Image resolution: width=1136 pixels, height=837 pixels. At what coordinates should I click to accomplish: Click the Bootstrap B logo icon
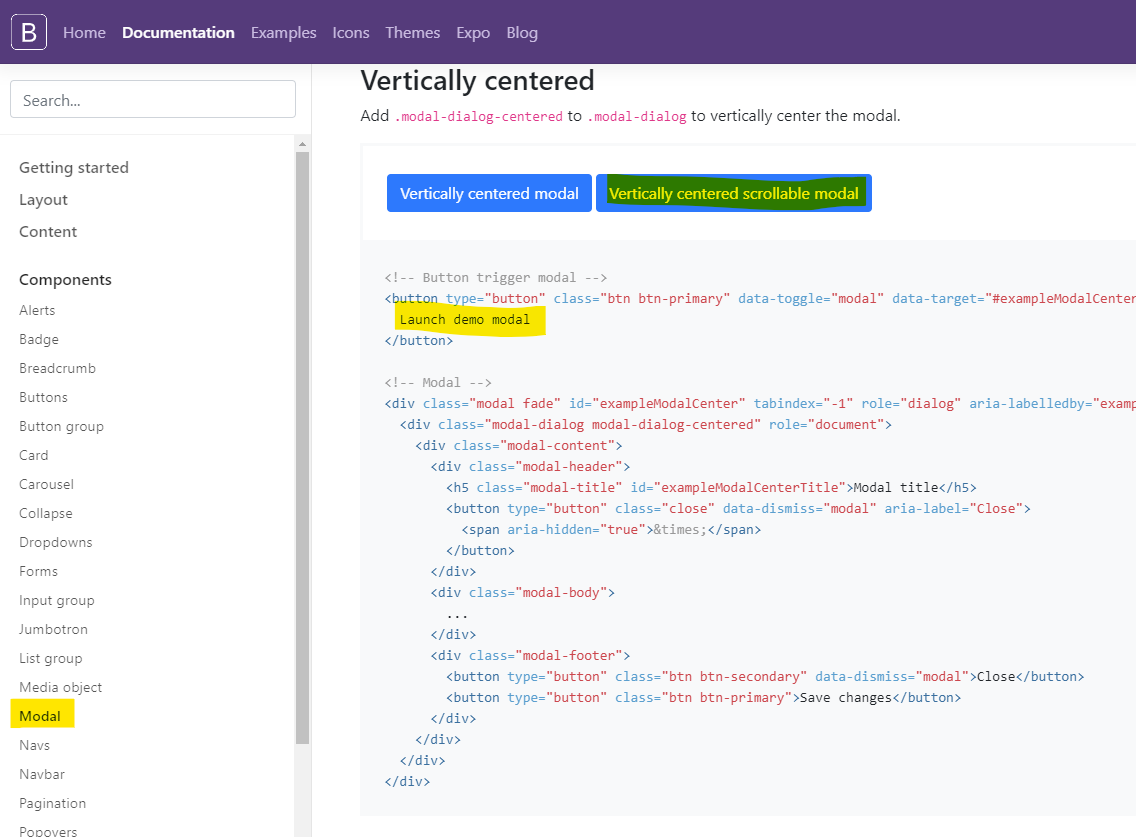(29, 33)
